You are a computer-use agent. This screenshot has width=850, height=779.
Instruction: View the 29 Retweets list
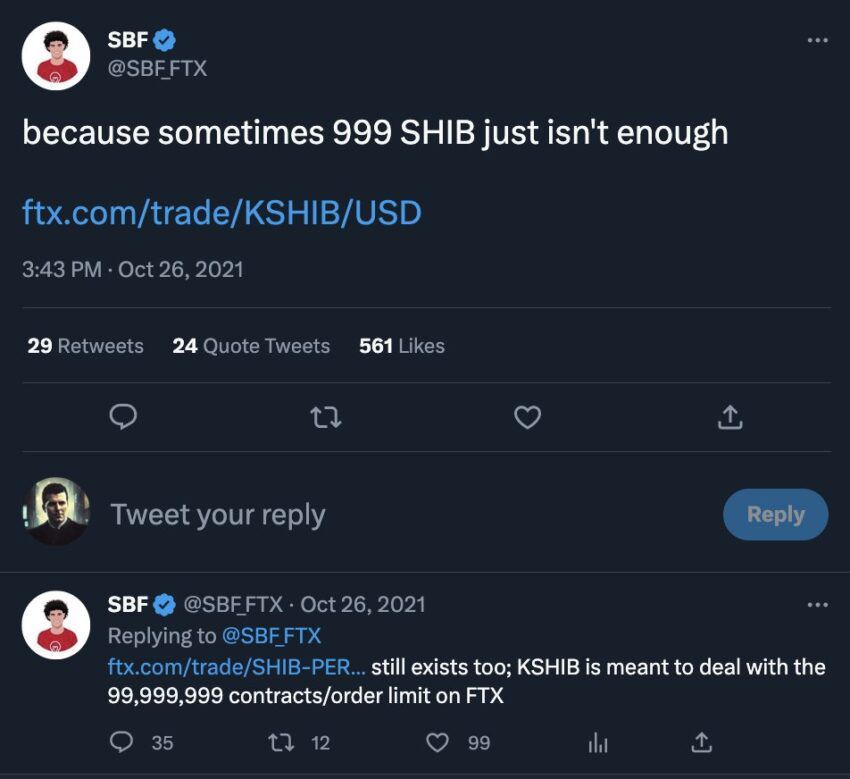click(85, 346)
